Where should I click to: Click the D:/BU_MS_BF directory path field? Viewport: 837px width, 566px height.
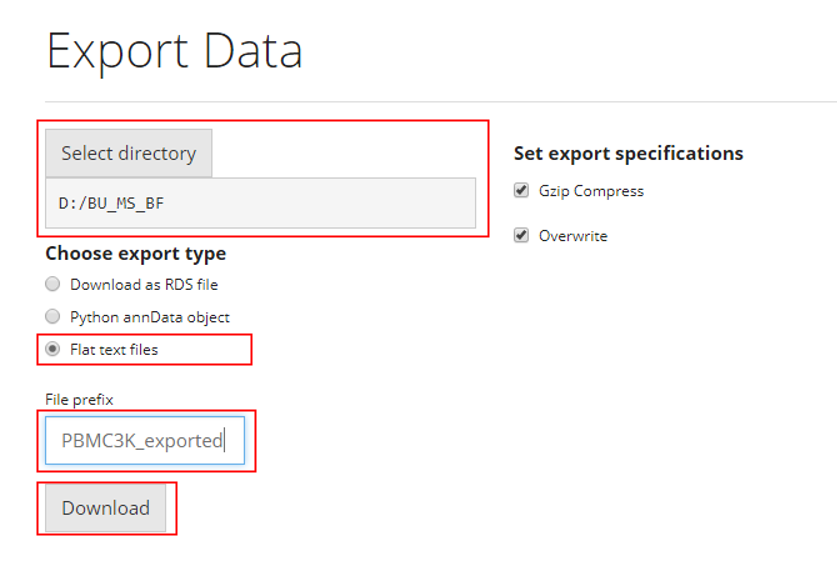pyautogui.click(x=260, y=203)
